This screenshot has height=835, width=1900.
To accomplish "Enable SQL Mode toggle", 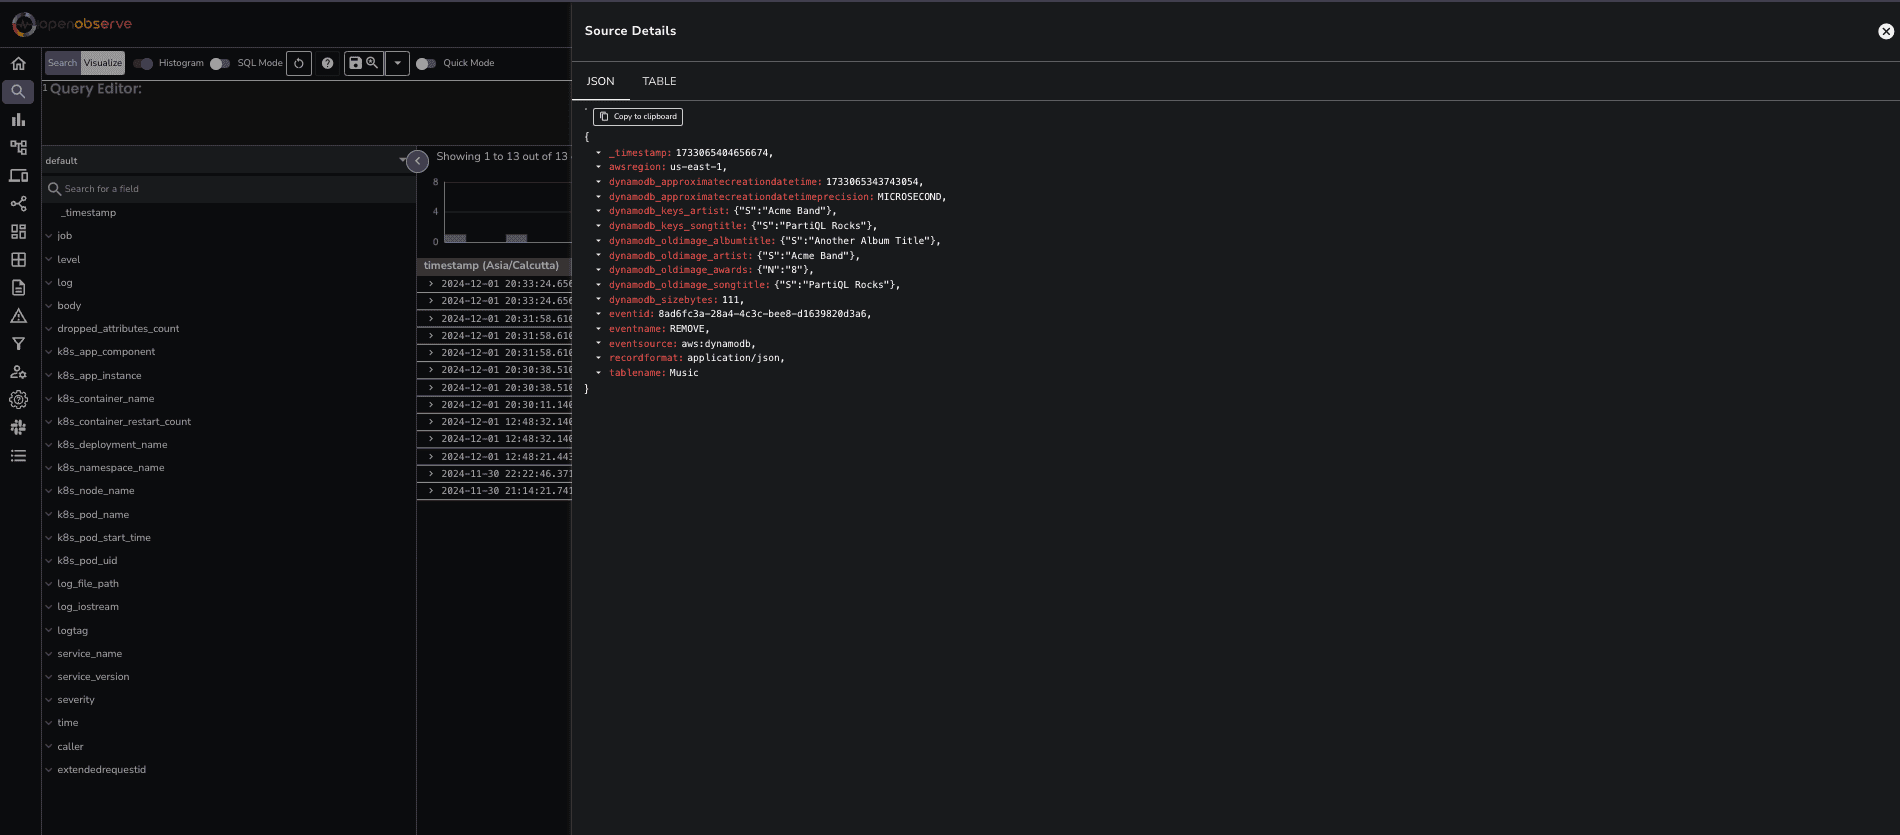I will (x=220, y=63).
